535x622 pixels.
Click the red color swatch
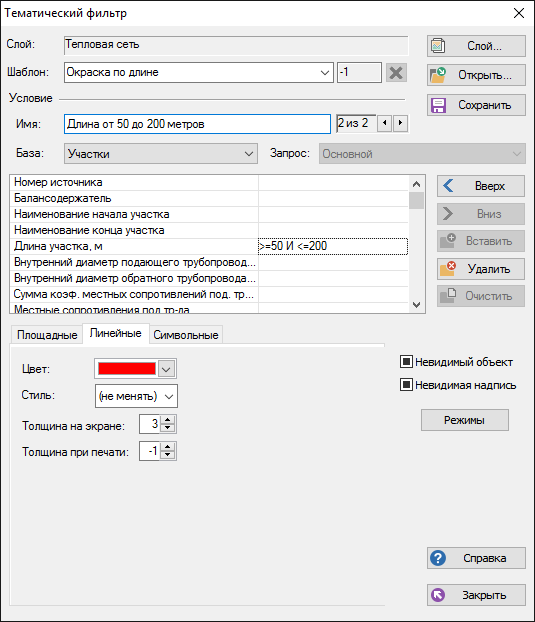tap(127, 369)
